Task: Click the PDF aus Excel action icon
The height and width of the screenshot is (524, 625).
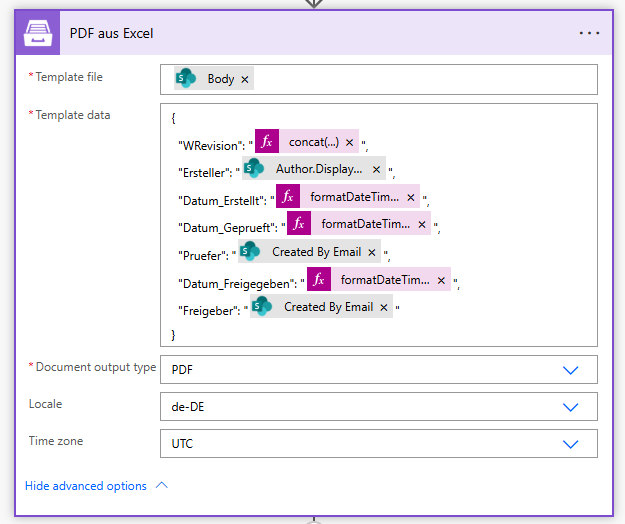Action: click(x=39, y=32)
